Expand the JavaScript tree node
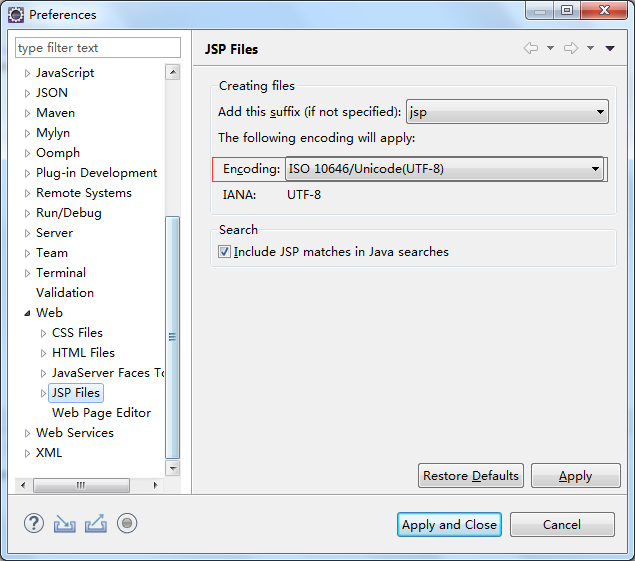The width and height of the screenshot is (635, 561). tap(27, 73)
